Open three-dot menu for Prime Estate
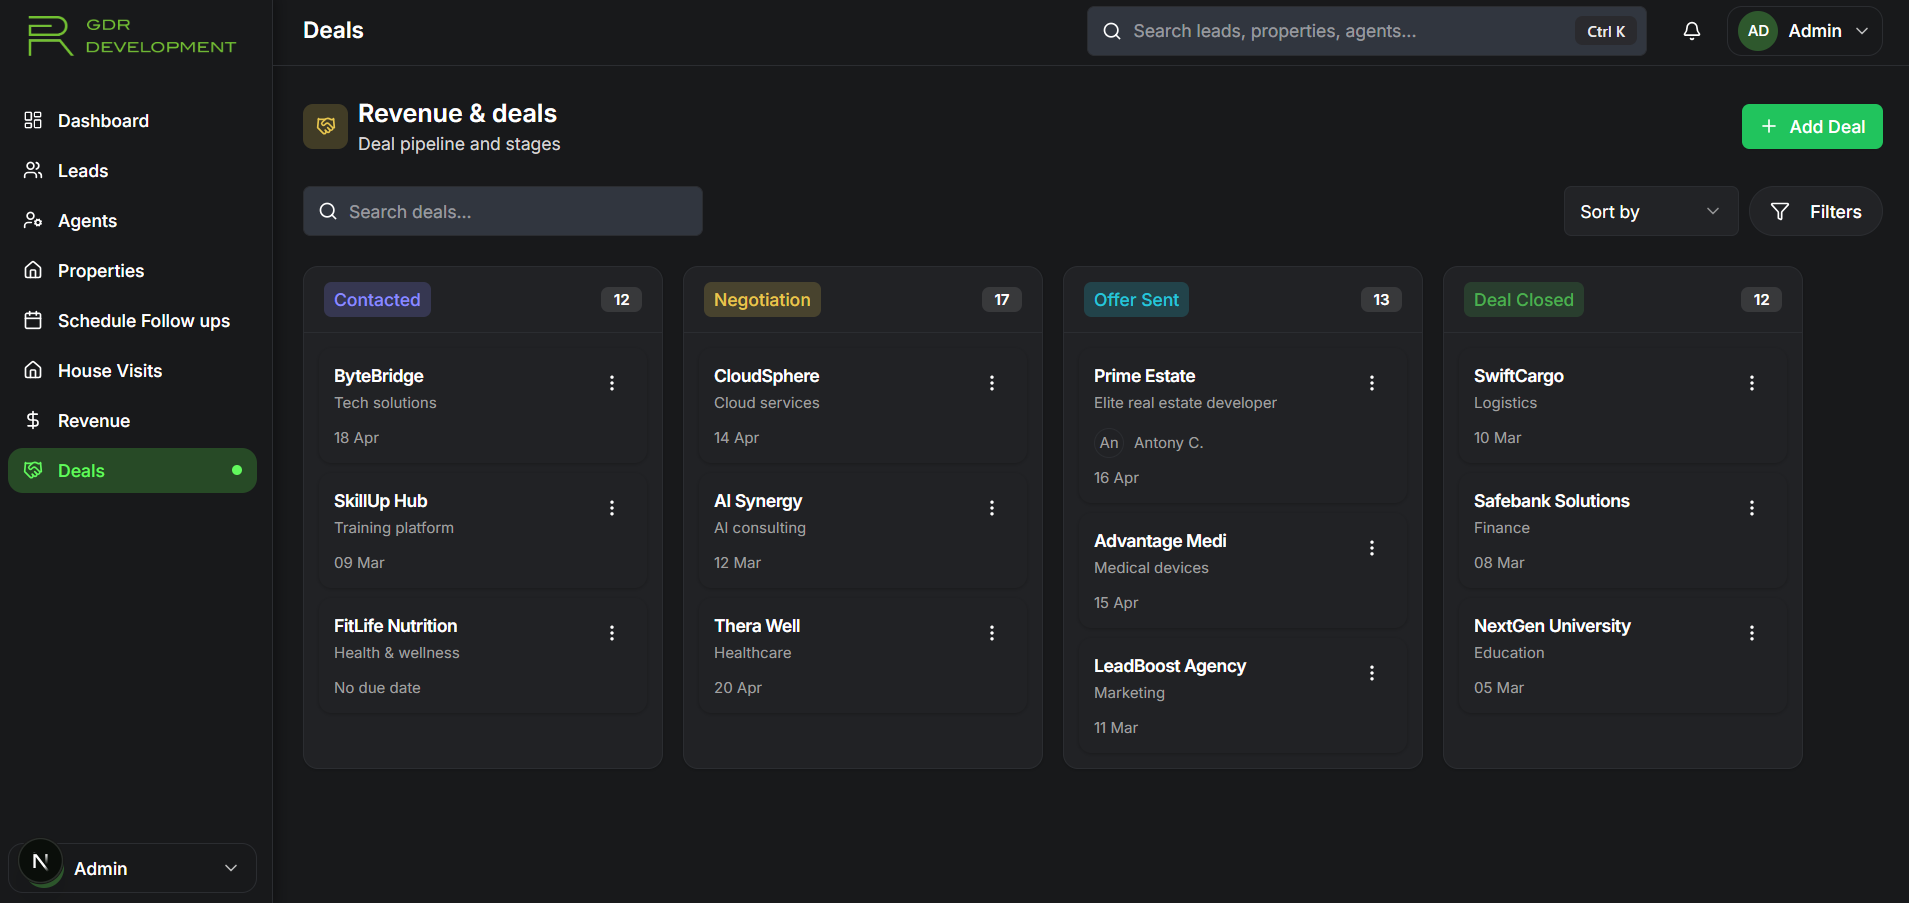This screenshot has width=1909, height=903. [x=1371, y=383]
